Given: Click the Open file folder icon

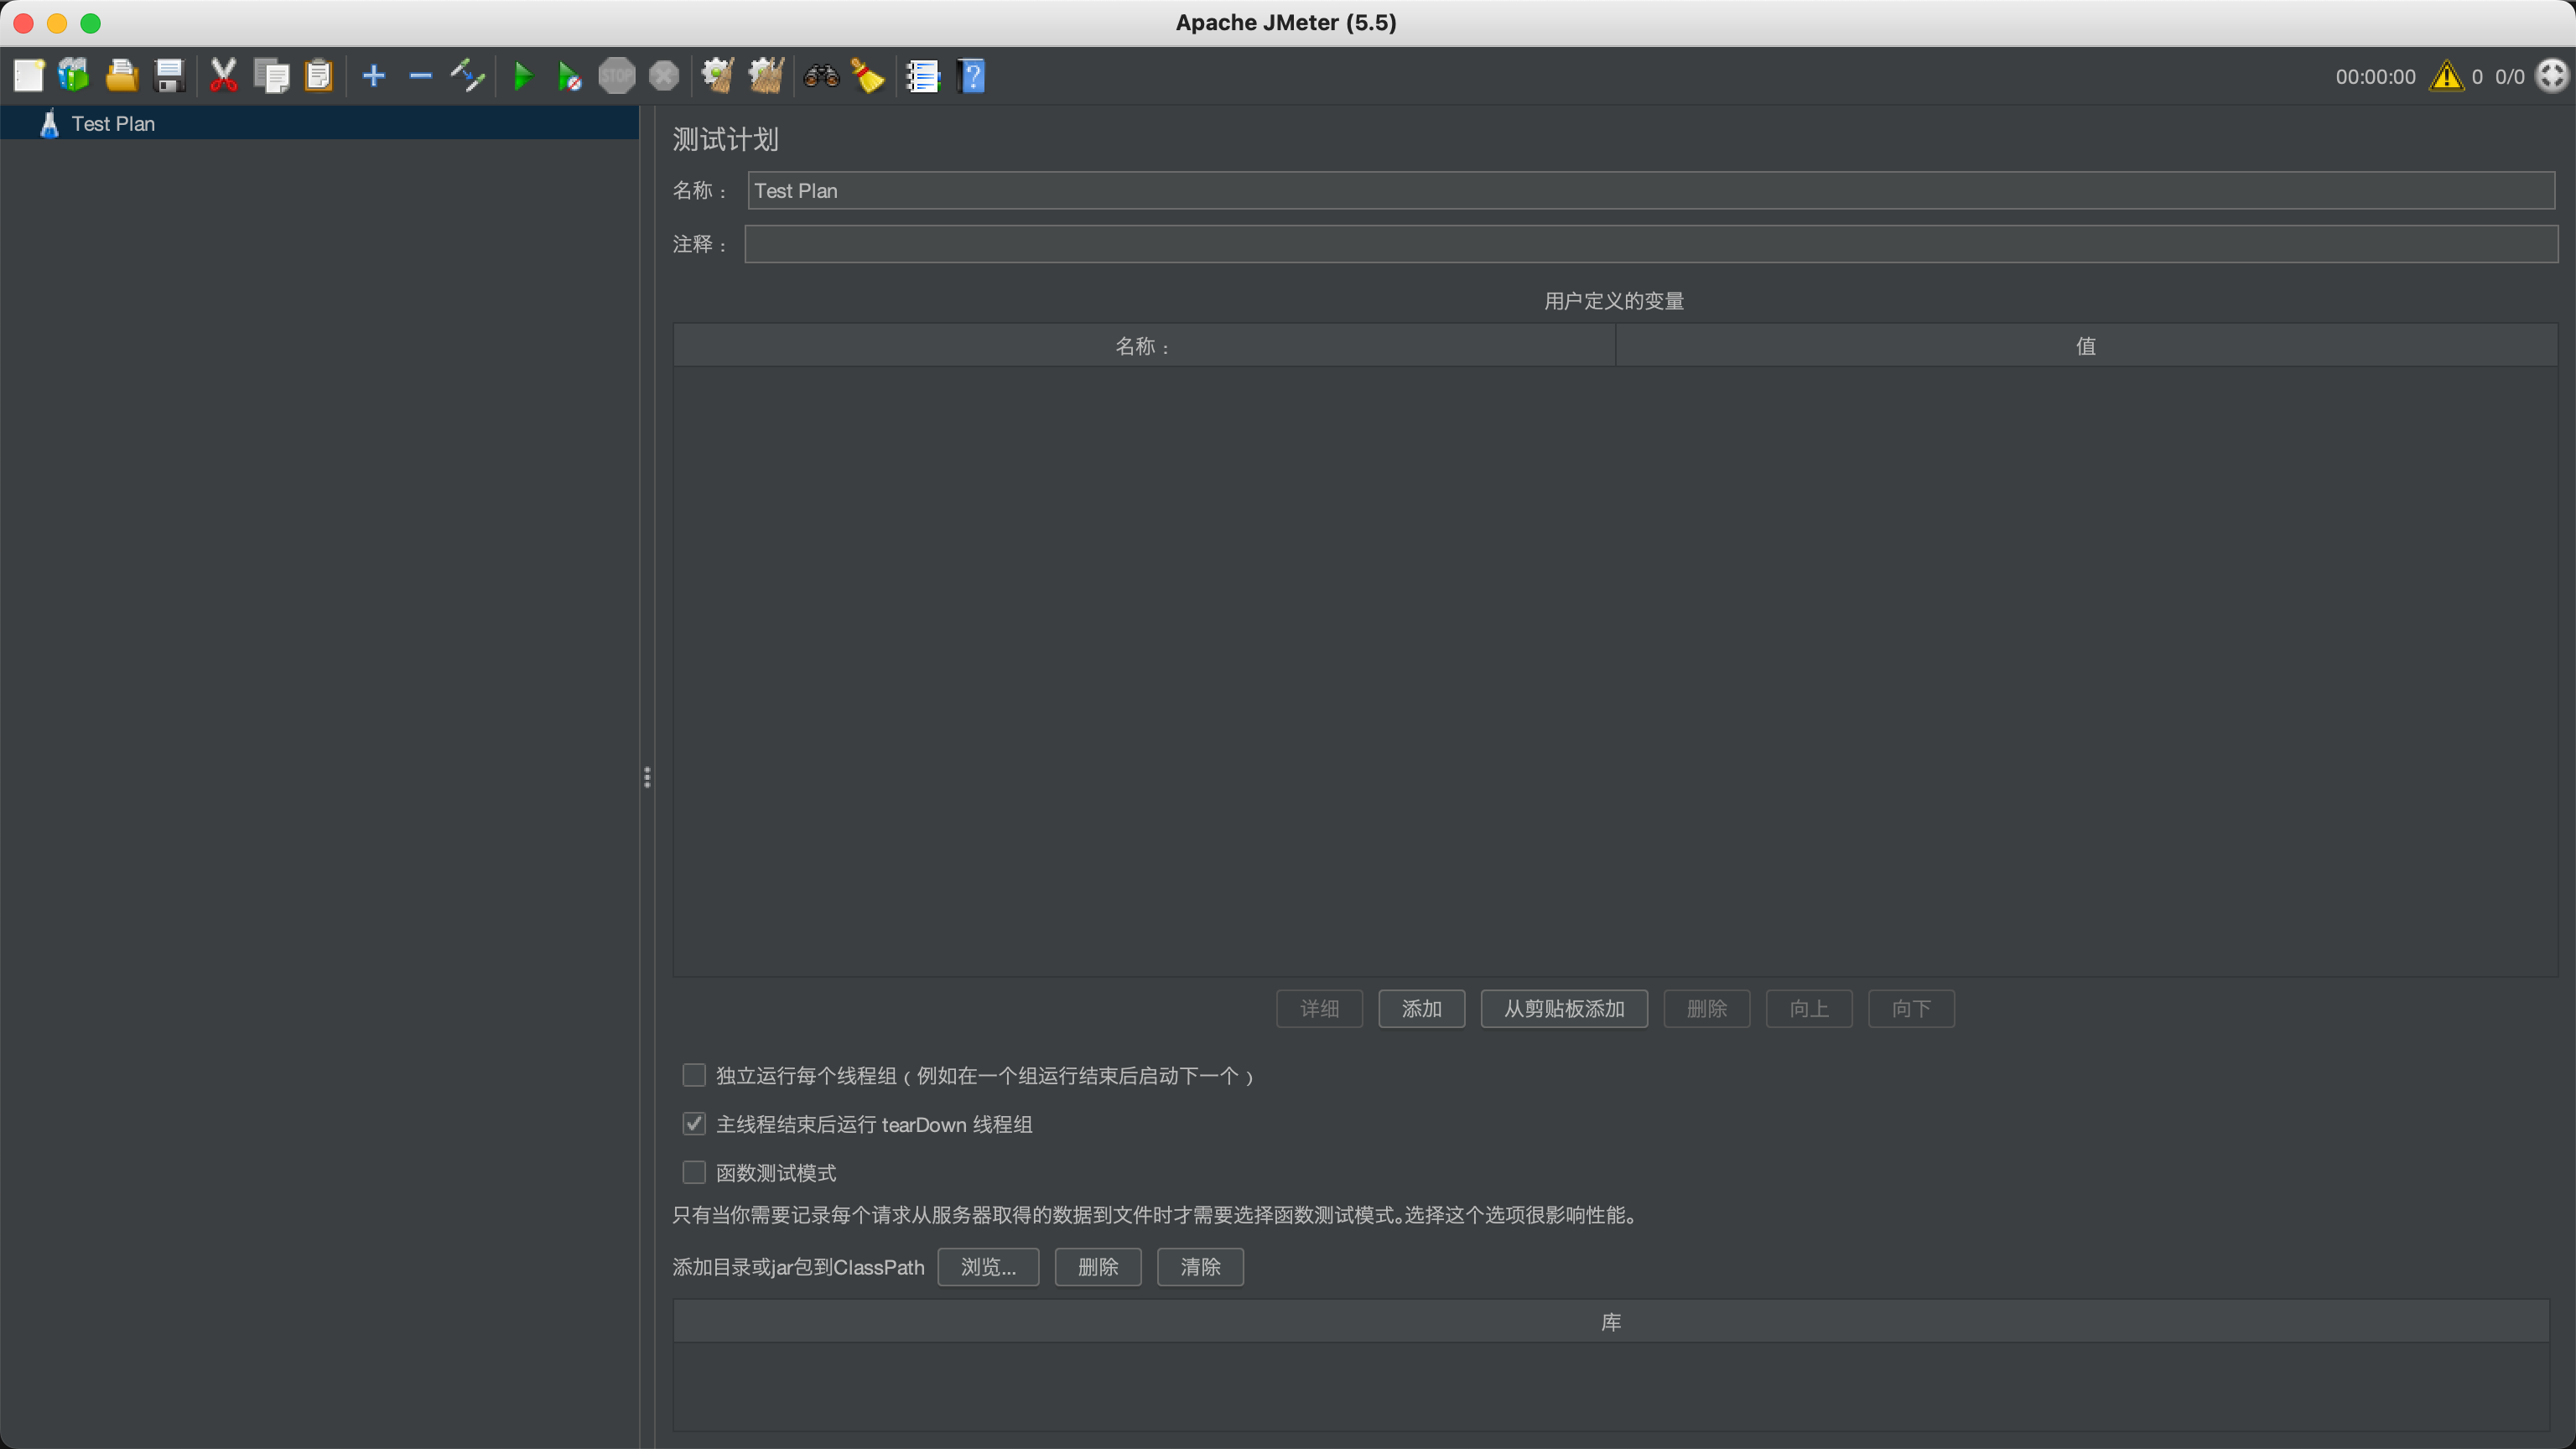Looking at the screenshot, I should point(122,76).
